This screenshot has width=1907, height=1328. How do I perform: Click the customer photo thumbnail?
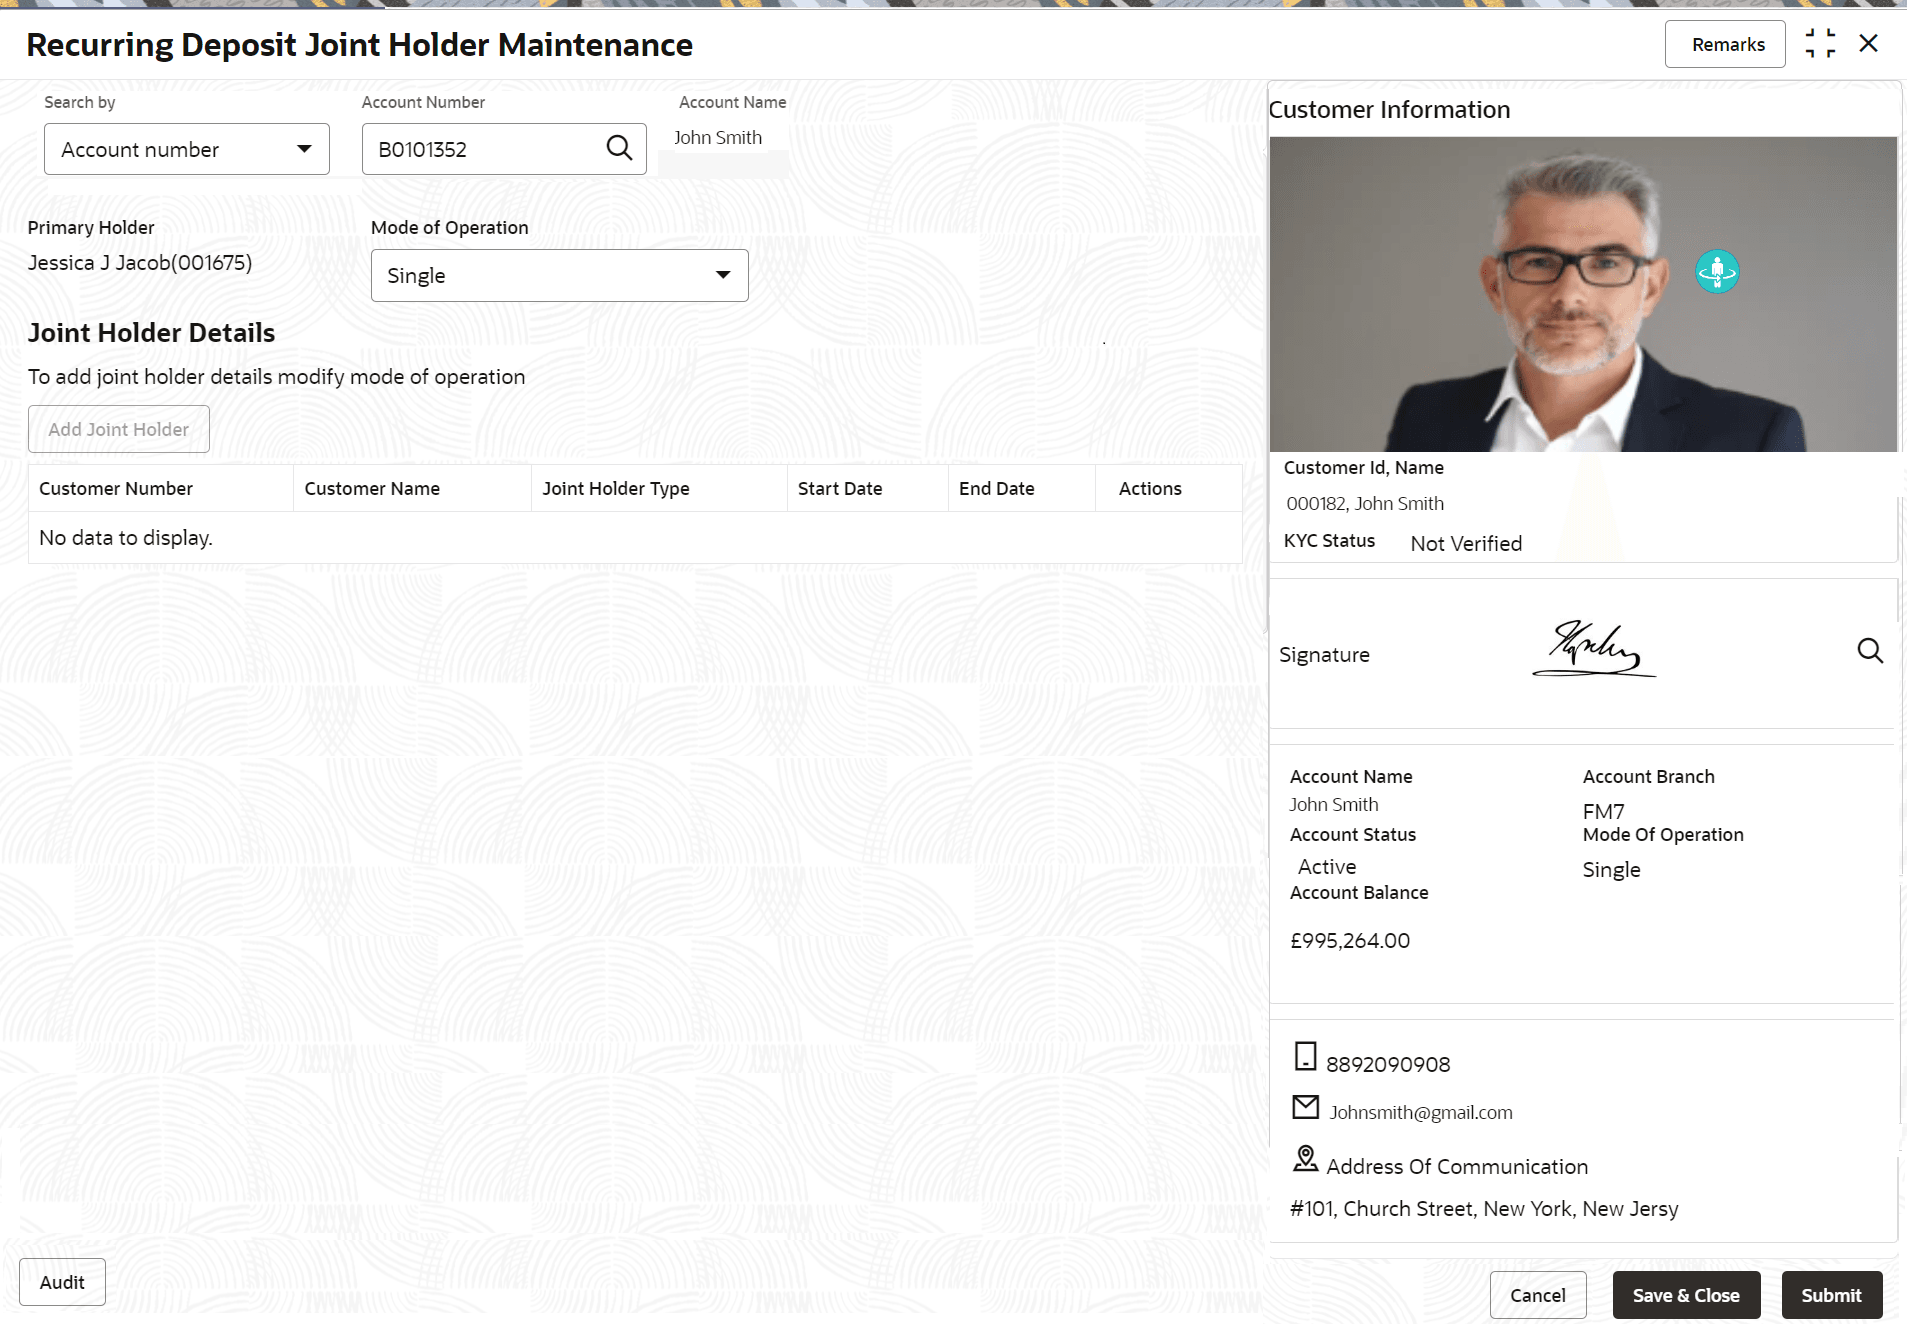pos(1583,294)
